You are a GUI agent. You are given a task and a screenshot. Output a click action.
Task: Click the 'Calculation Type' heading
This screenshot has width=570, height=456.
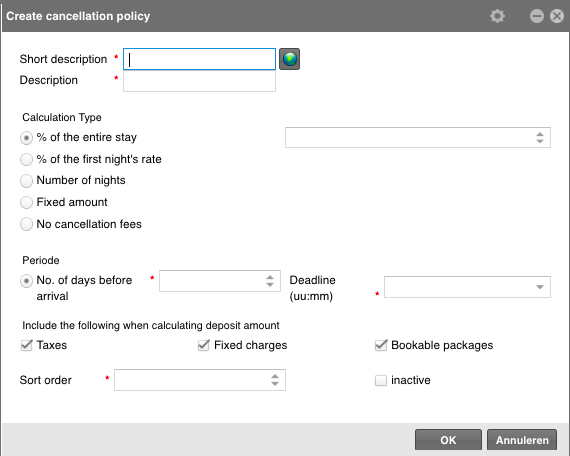62,117
